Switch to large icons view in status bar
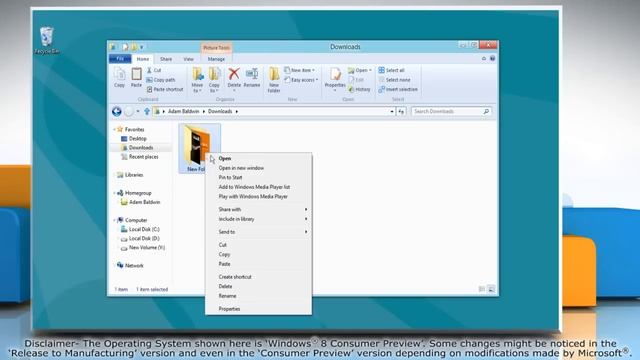The width and height of the screenshot is (640, 360). (491, 289)
